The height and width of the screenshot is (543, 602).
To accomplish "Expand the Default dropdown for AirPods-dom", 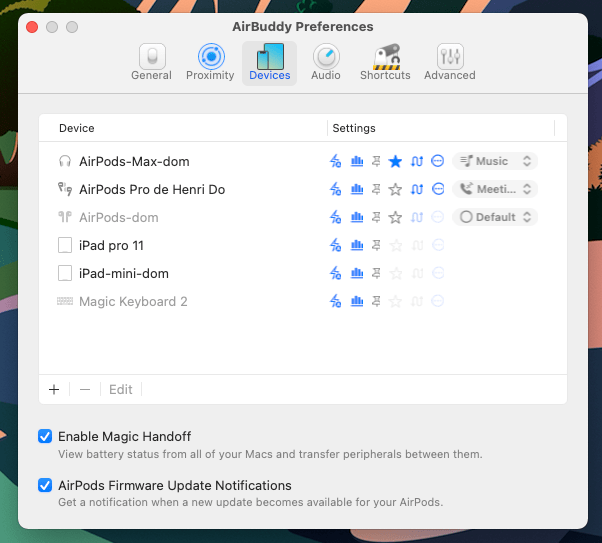I will [x=495, y=217].
